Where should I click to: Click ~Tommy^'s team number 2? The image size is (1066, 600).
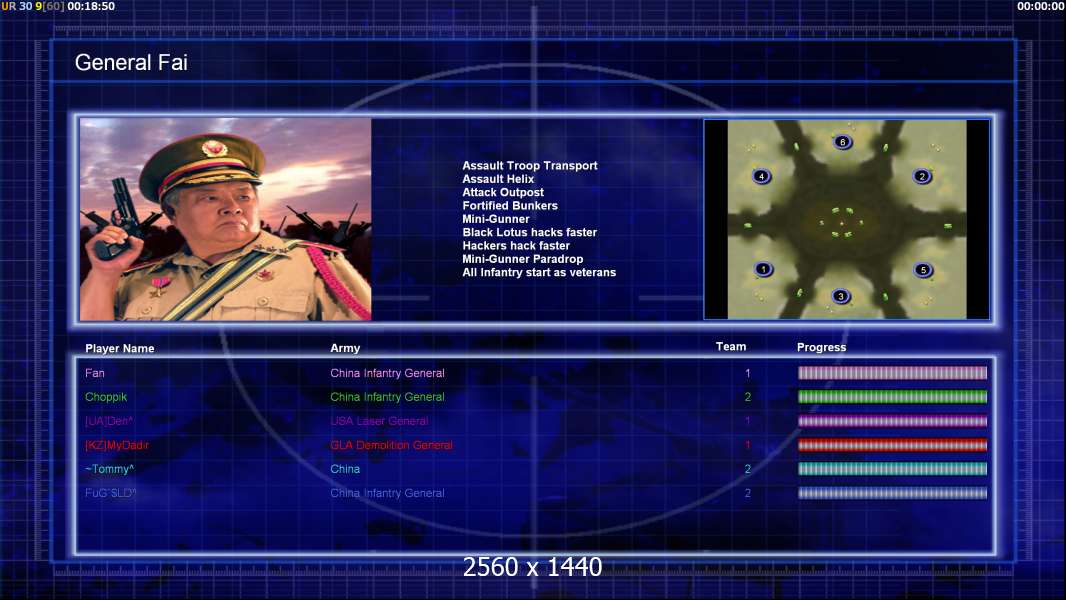(748, 469)
